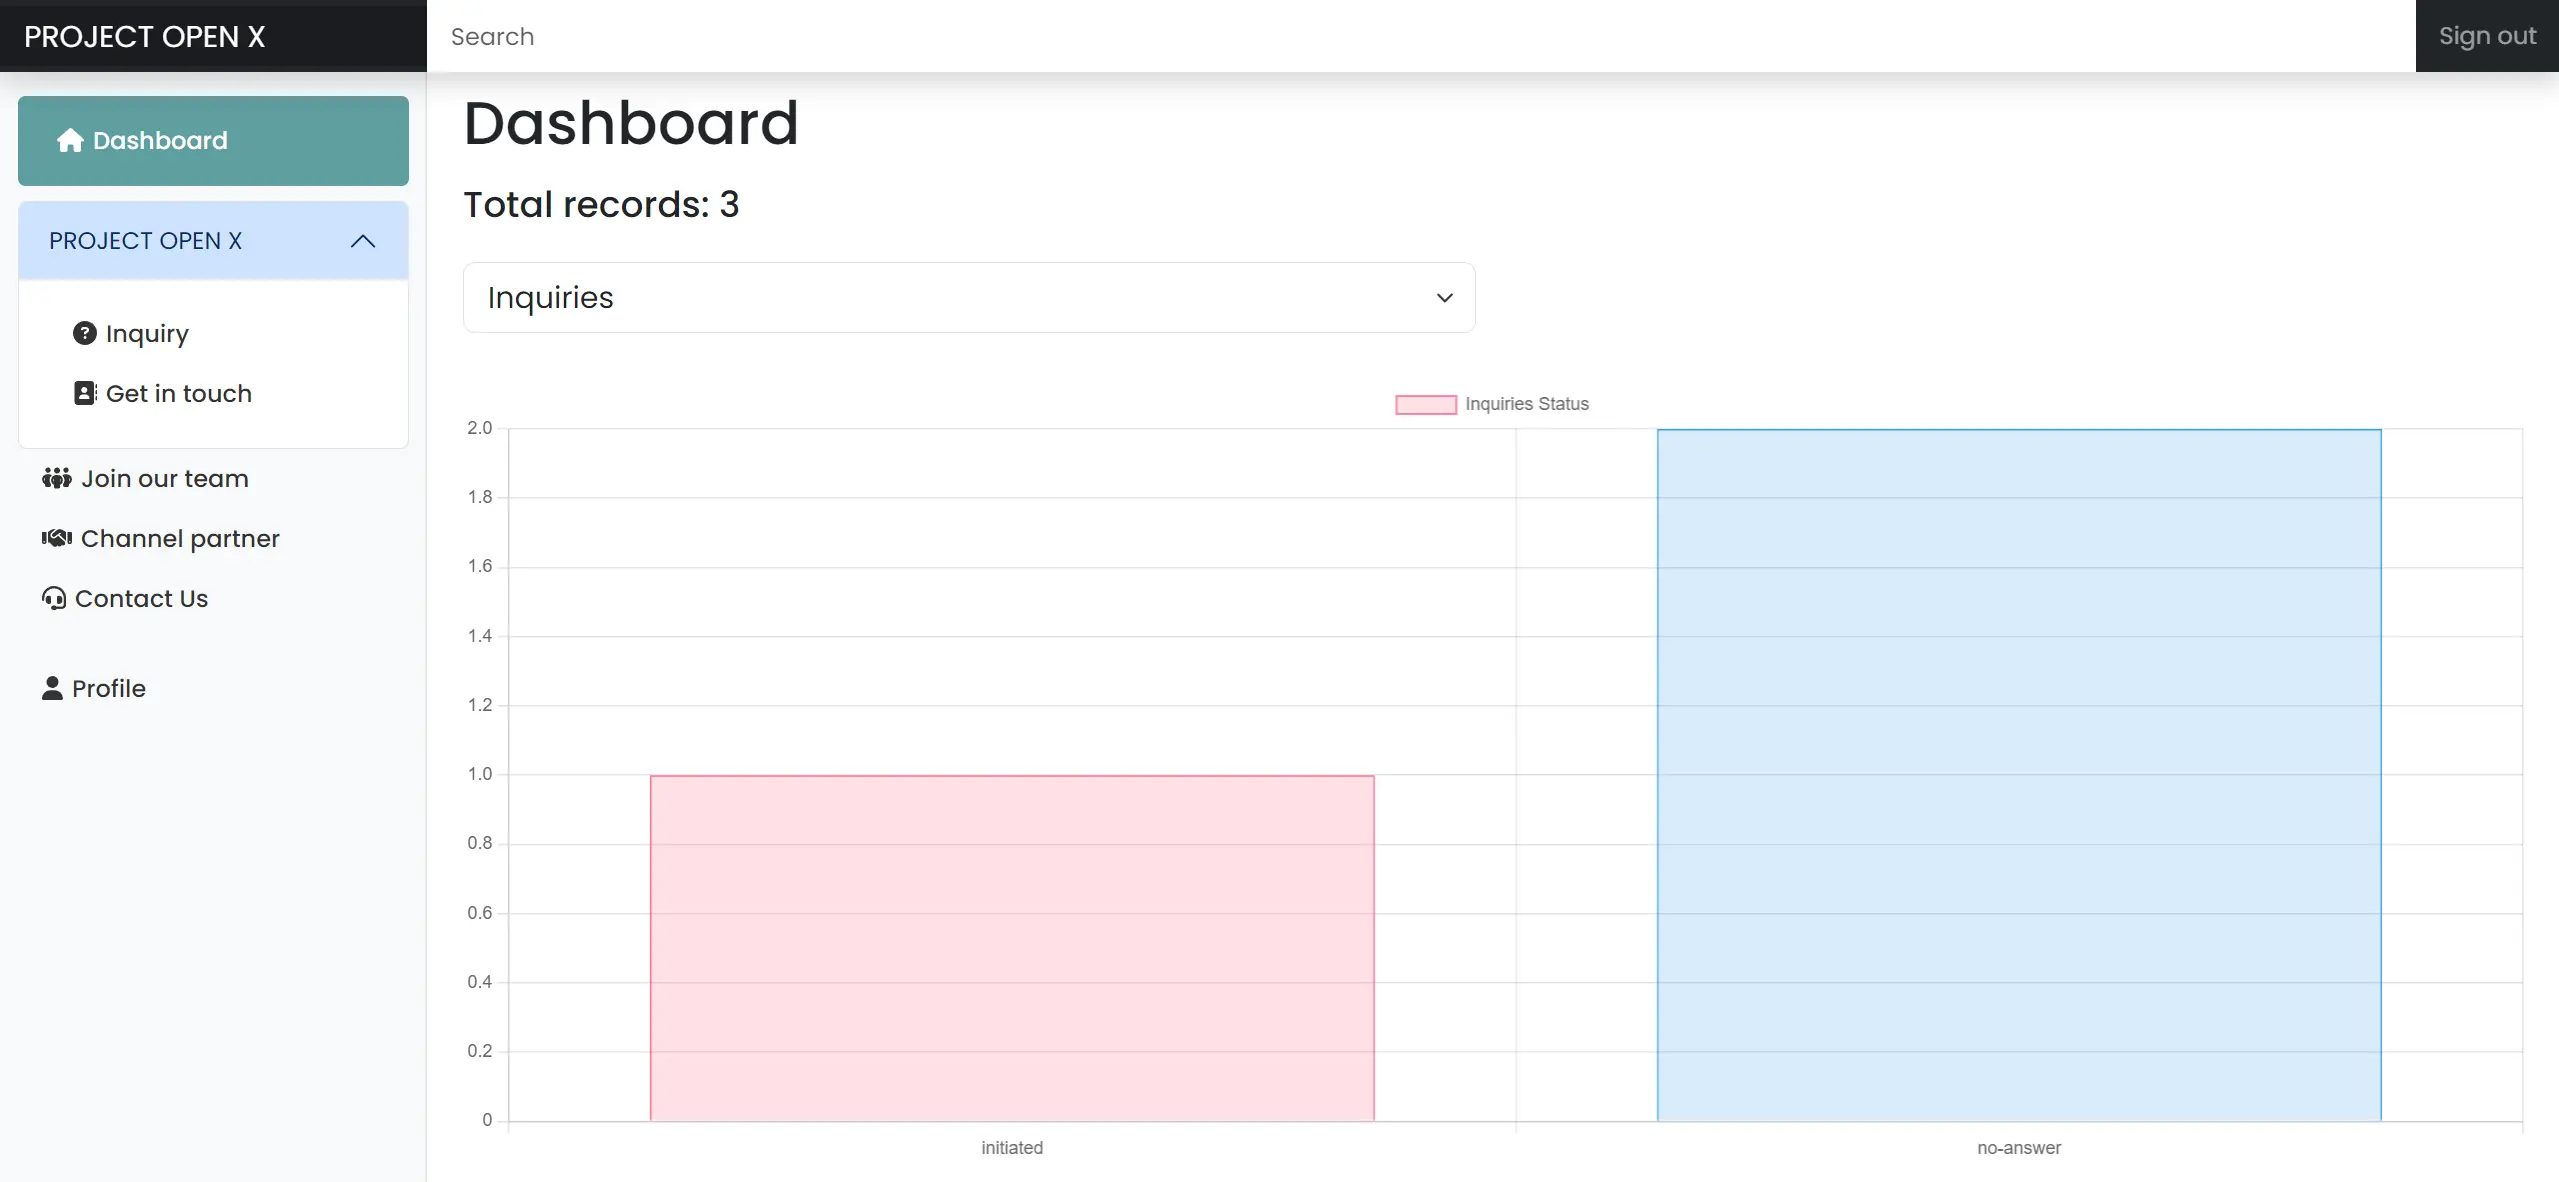Viewport: 2559px width, 1182px height.
Task: Focus the Search input field
Action: [1421, 36]
